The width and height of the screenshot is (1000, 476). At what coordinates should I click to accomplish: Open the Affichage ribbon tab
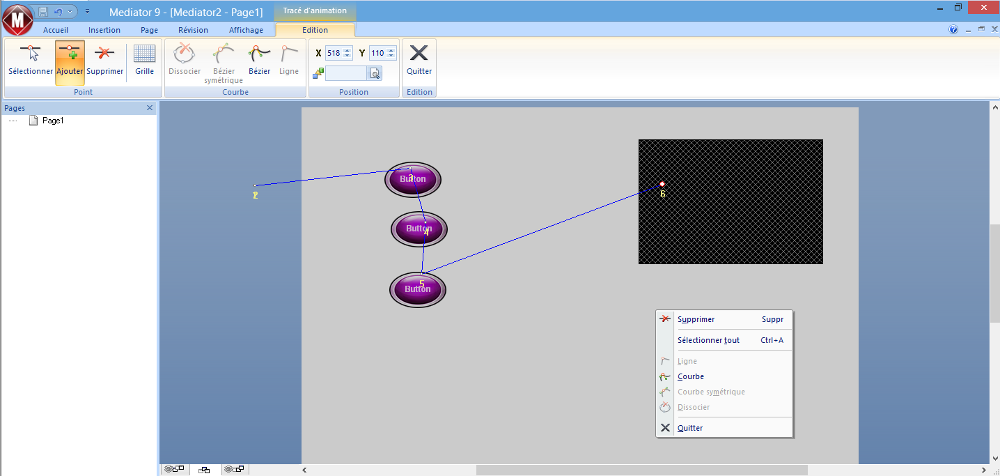(x=246, y=30)
